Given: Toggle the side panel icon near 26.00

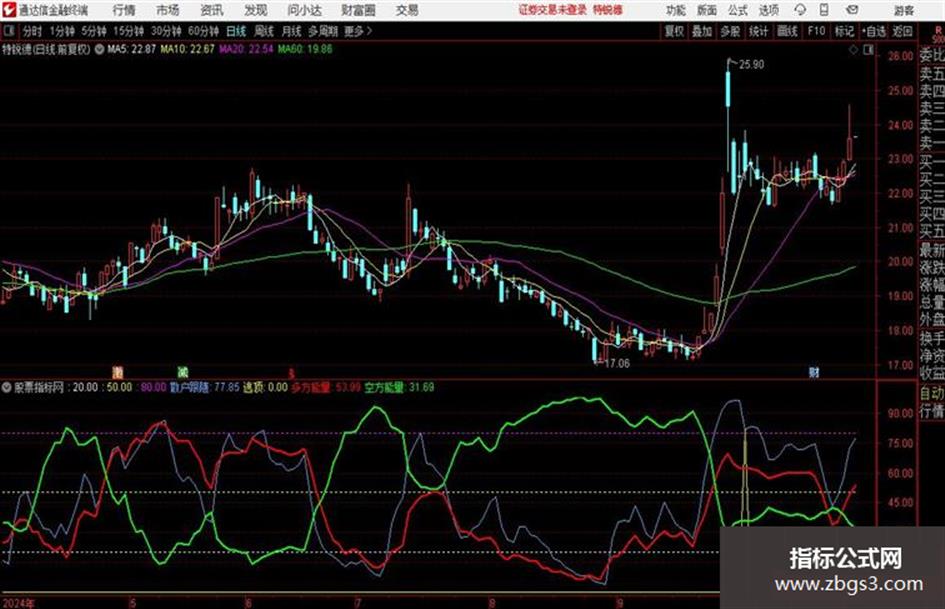Looking at the screenshot, I should click(x=868, y=50).
